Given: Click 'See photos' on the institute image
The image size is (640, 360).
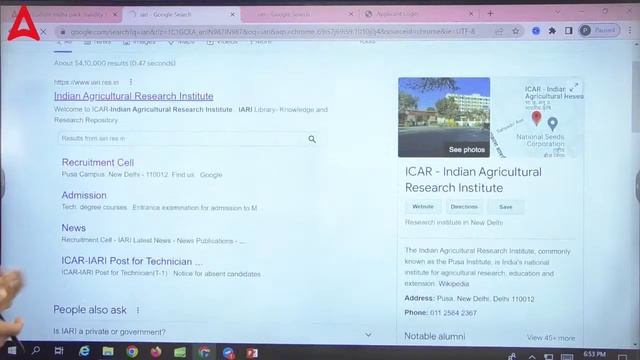Looking at the screenshot, I should (x=467, y=150).
